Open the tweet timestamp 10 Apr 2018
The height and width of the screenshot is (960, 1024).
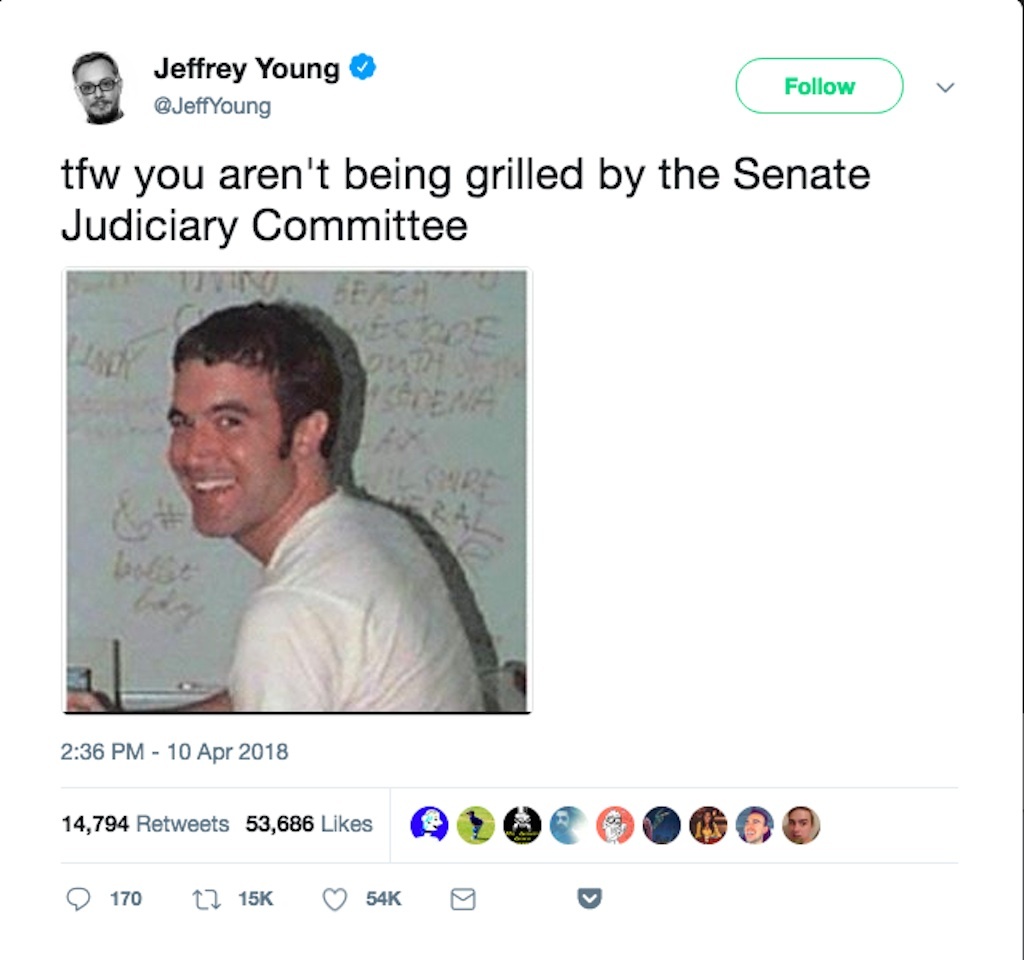[x=174, y=752]
